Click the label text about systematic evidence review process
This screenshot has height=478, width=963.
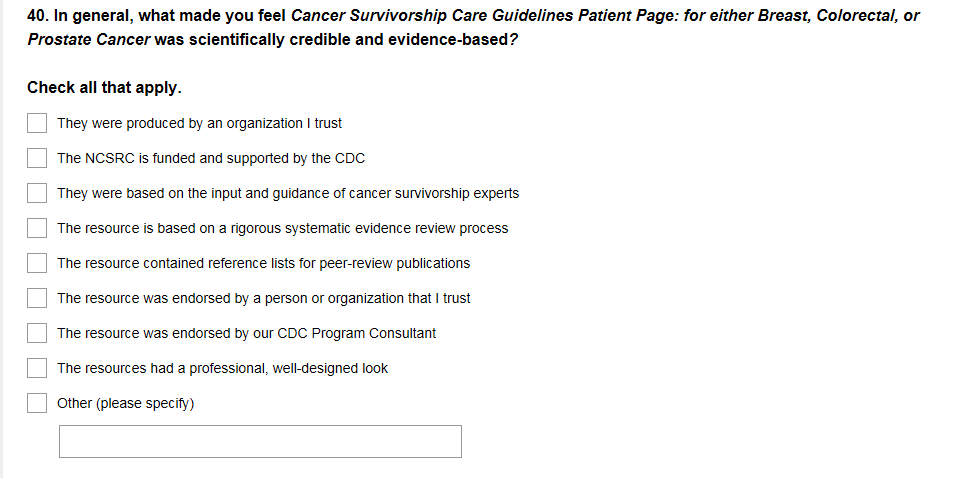(x=282, y=228)
